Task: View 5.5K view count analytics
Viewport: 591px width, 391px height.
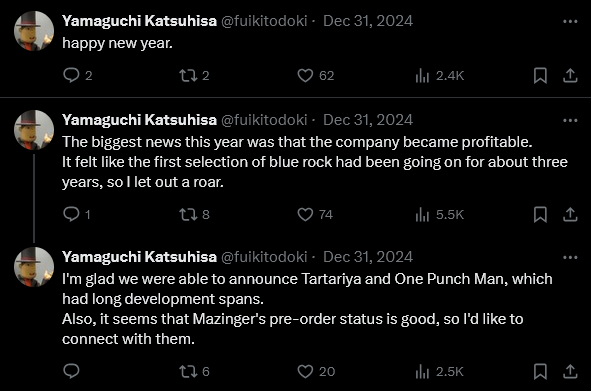Action: pyautogui.click(x=439, y=214)
